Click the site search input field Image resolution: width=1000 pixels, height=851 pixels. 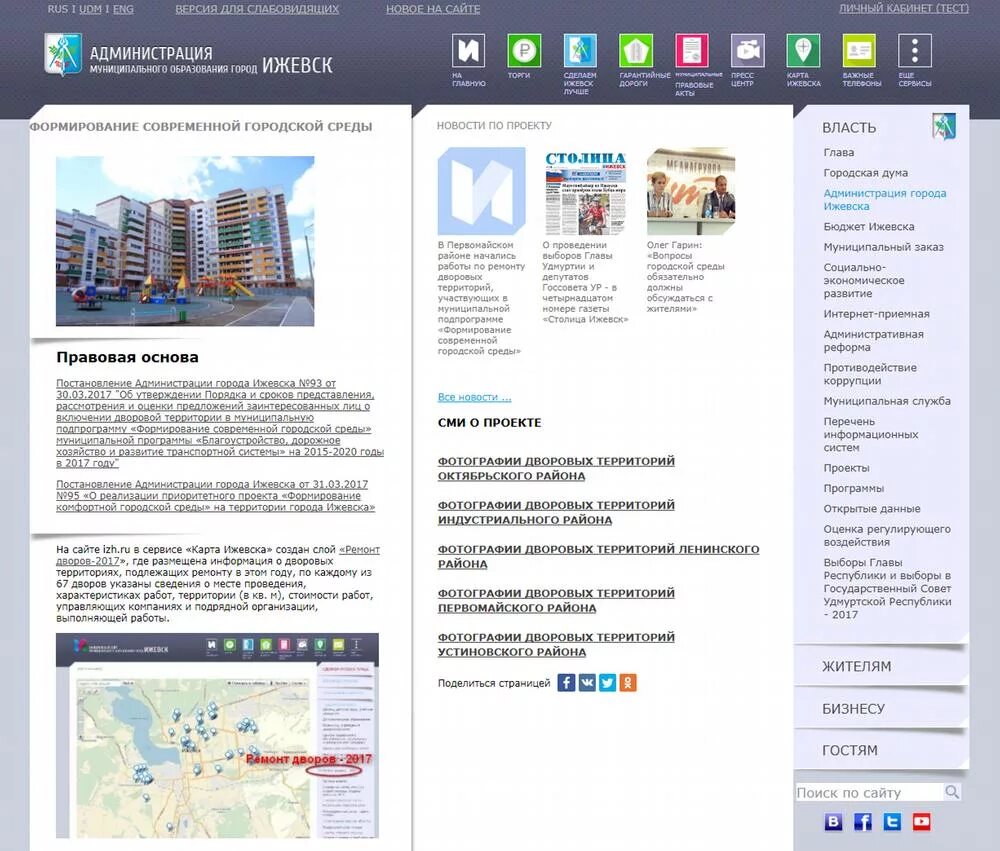tap(872, 792)
